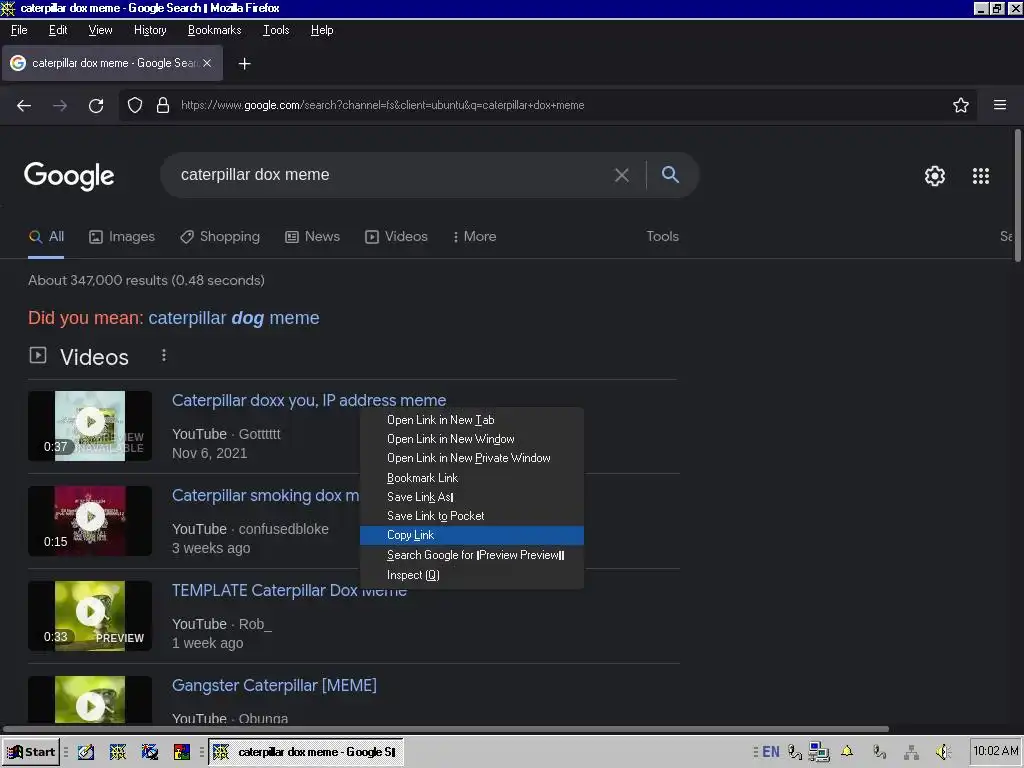Open the Windows Start button

(x=31, y=752)
